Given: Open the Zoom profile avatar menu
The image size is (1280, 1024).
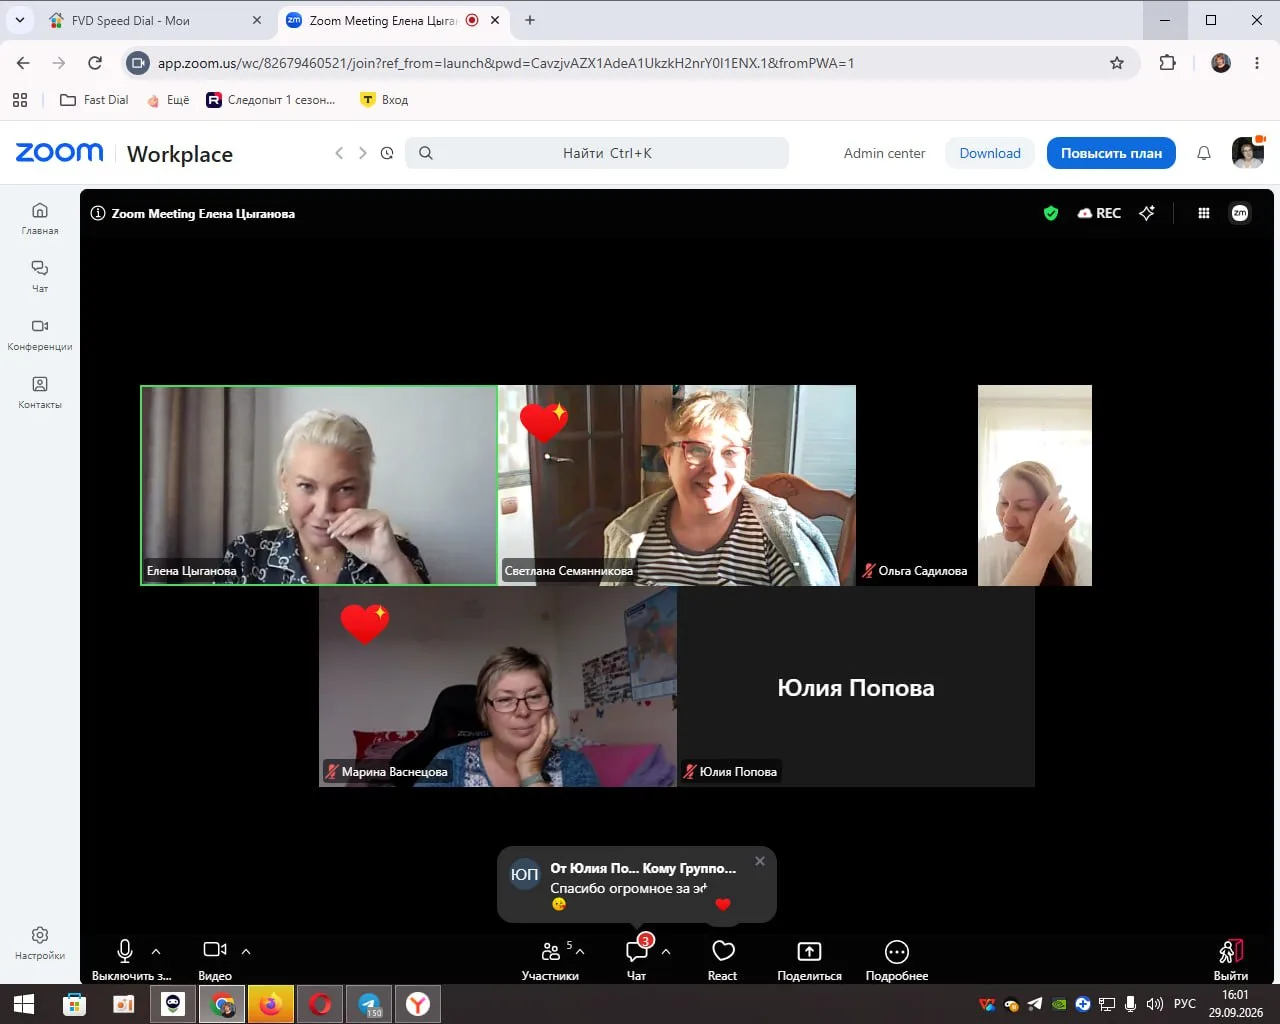Looking at the screenshot, I should tap(1248, 153).
